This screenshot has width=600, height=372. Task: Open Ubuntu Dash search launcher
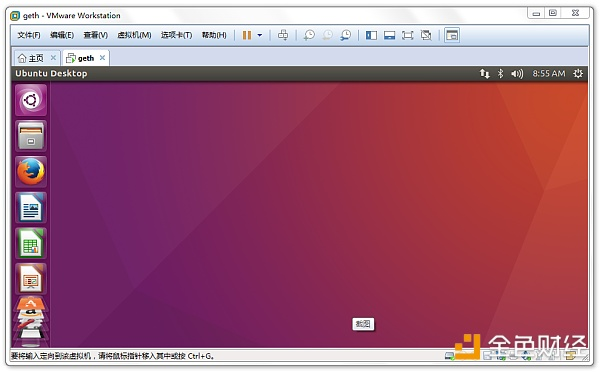[x=31, y=100]
